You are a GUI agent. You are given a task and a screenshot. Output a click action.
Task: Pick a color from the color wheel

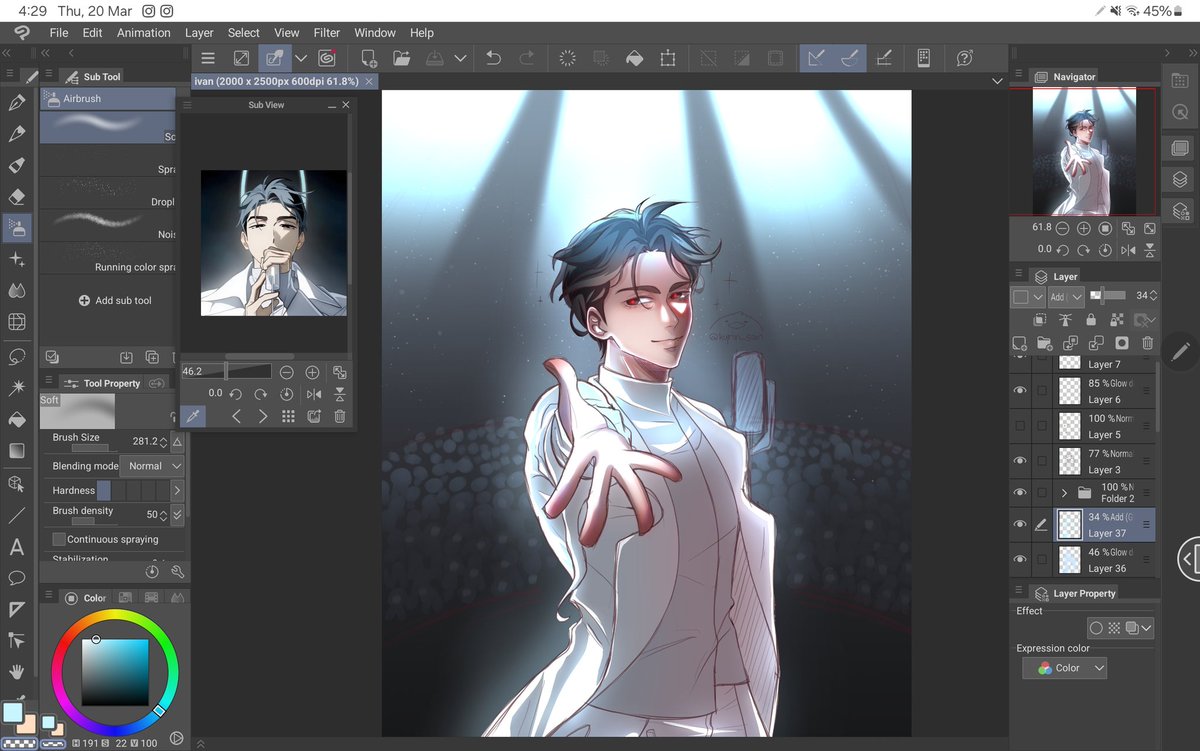click(x=115, y=670)
